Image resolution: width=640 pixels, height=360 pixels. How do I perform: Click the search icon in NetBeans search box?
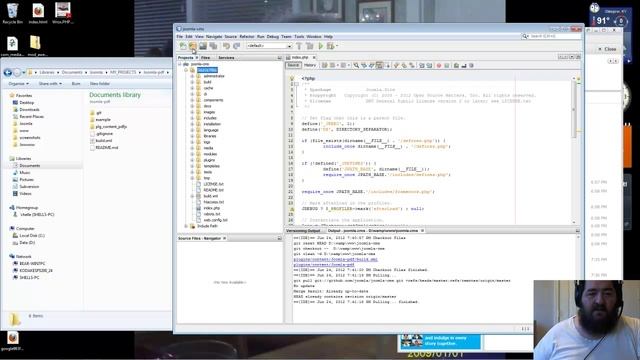(x=525, y=36)
